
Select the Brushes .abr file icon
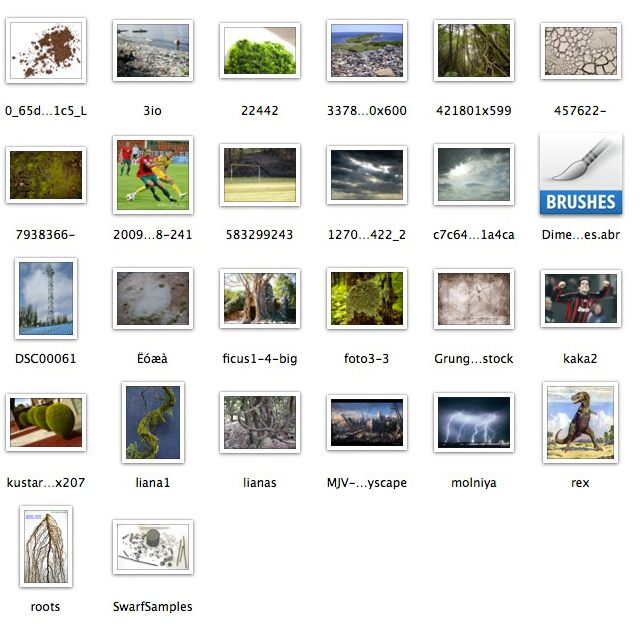(580, 175)
